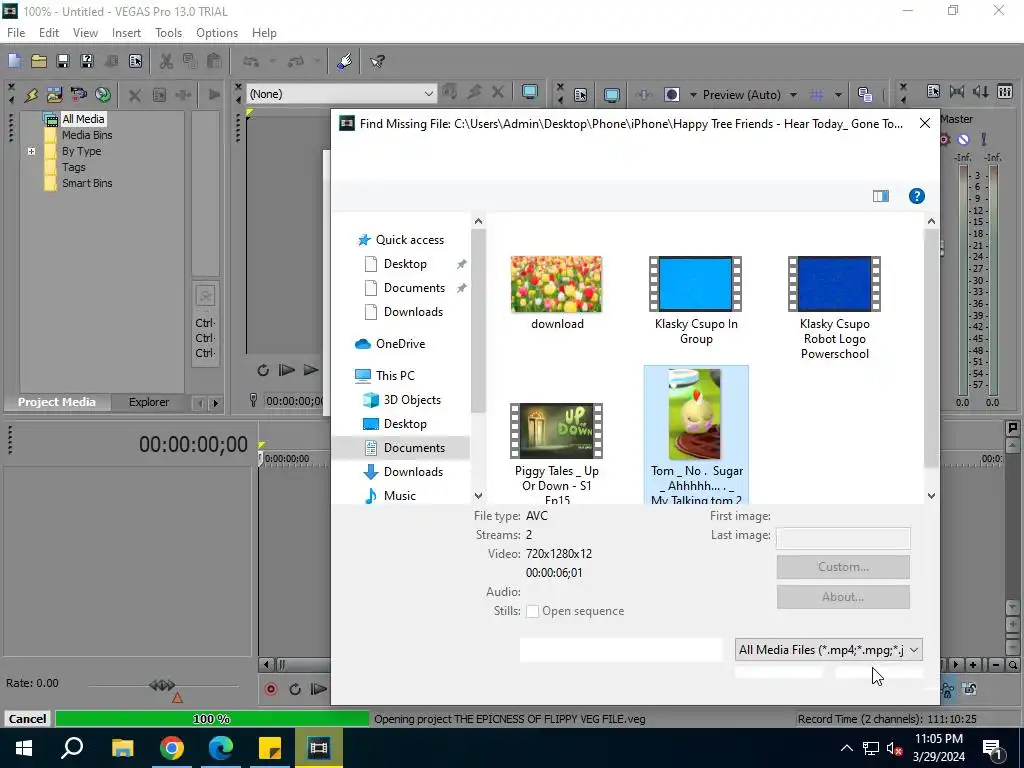Click the green 100 % progress bar

(212, 719)
